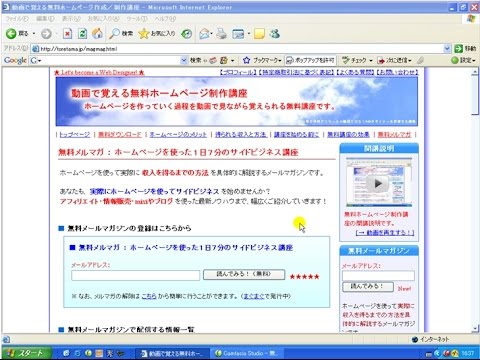
Task: Click the 無料ダウンロード navigation link
Action: tap(120, 134)
